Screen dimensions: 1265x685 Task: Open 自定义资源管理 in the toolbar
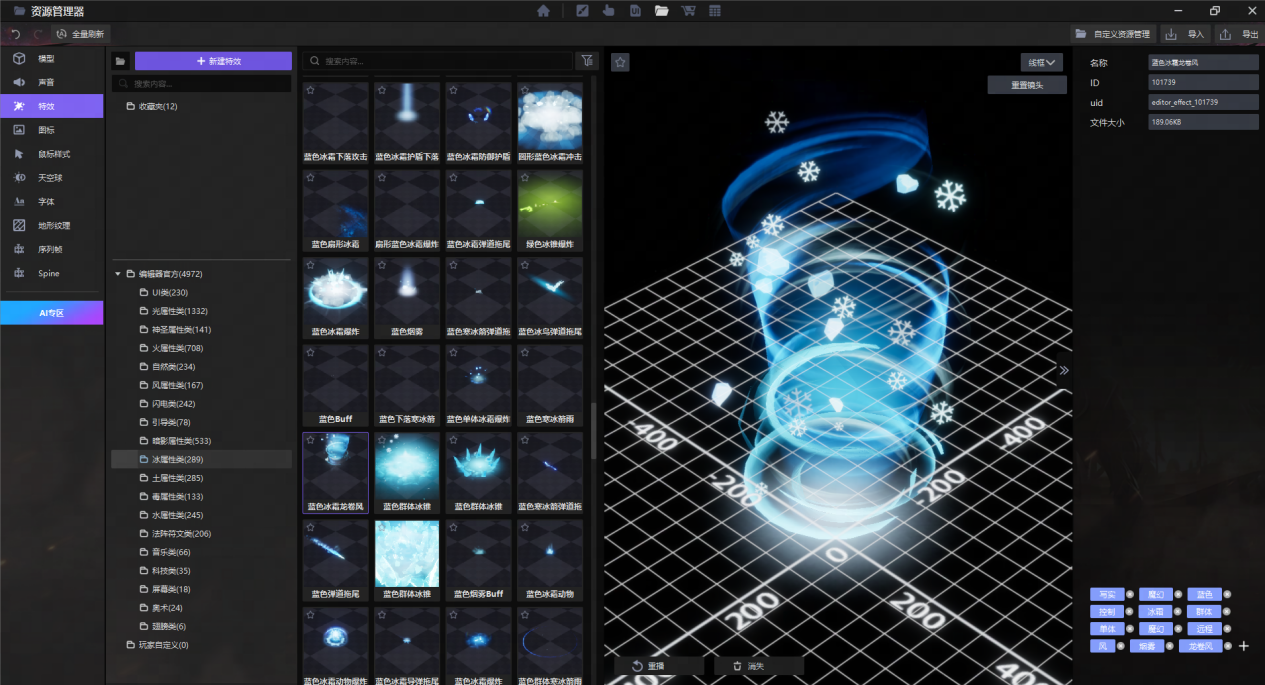[1113, 34]
